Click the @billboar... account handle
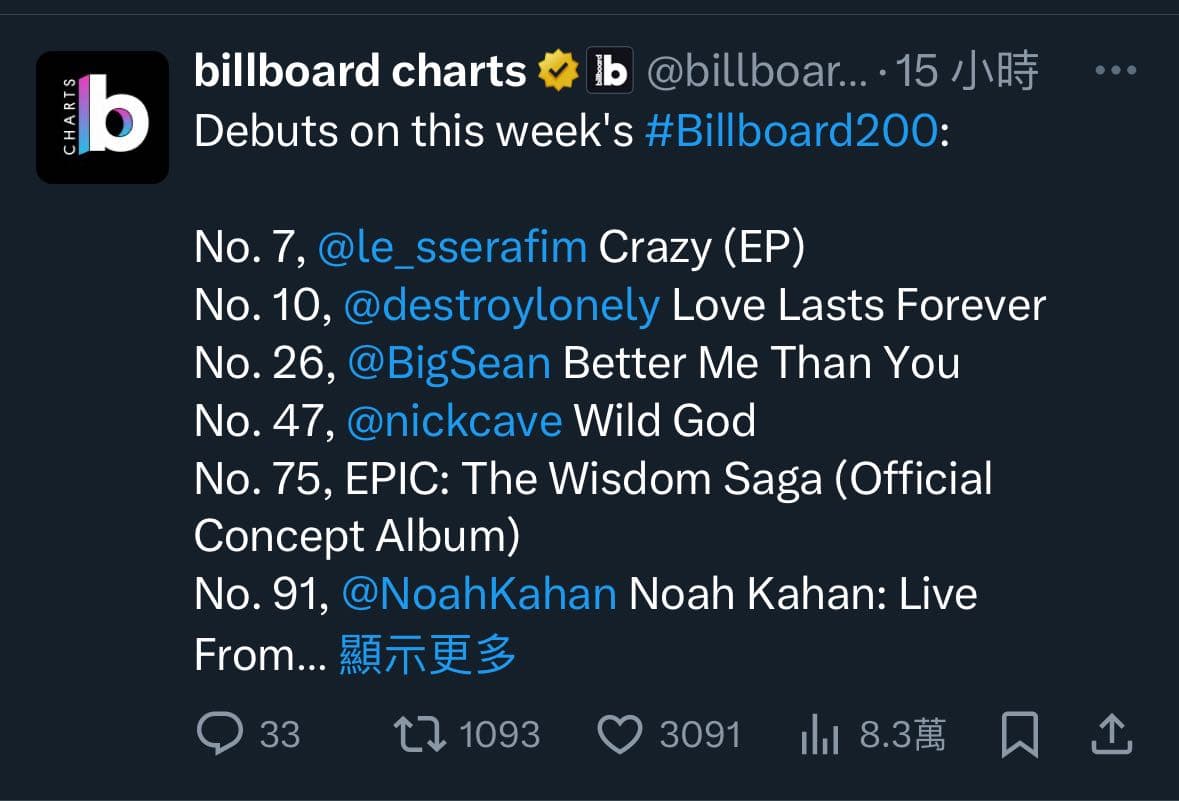 point(756,71)
